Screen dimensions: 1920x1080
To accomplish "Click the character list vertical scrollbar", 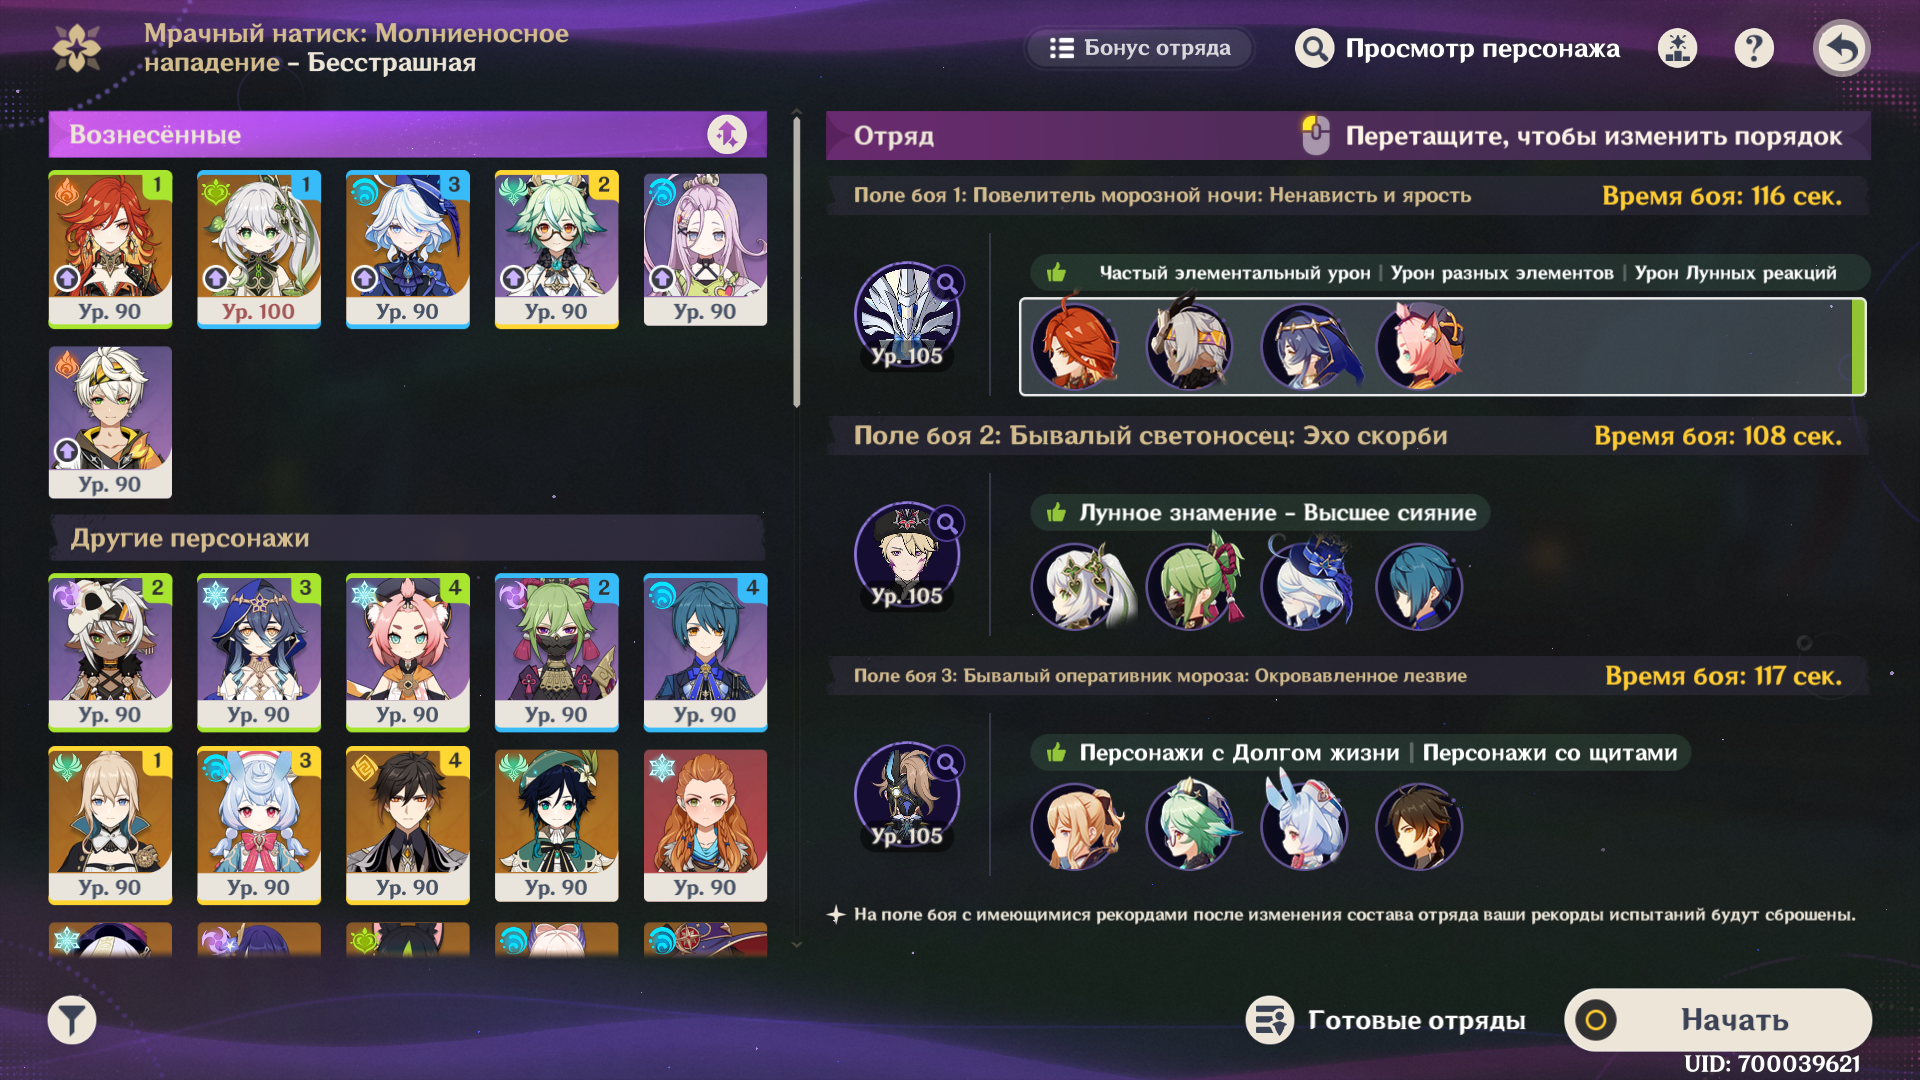I will coord(797,262).
